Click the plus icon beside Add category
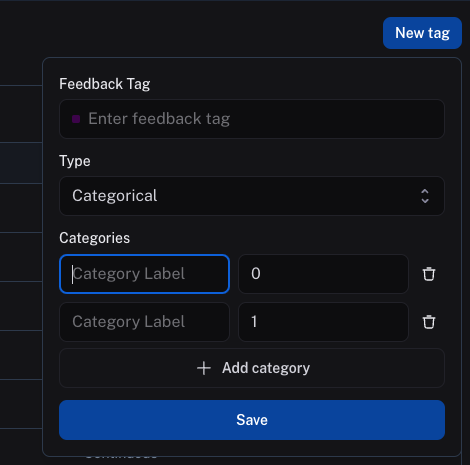The width and height of the screenshot is (470, 465). (204, 368)
